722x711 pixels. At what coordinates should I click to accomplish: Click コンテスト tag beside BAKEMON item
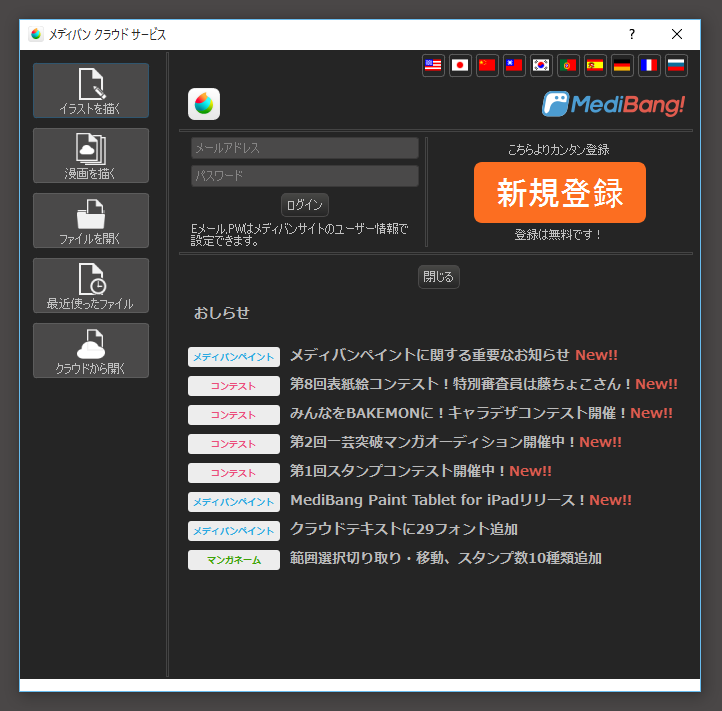click(234, 415)
